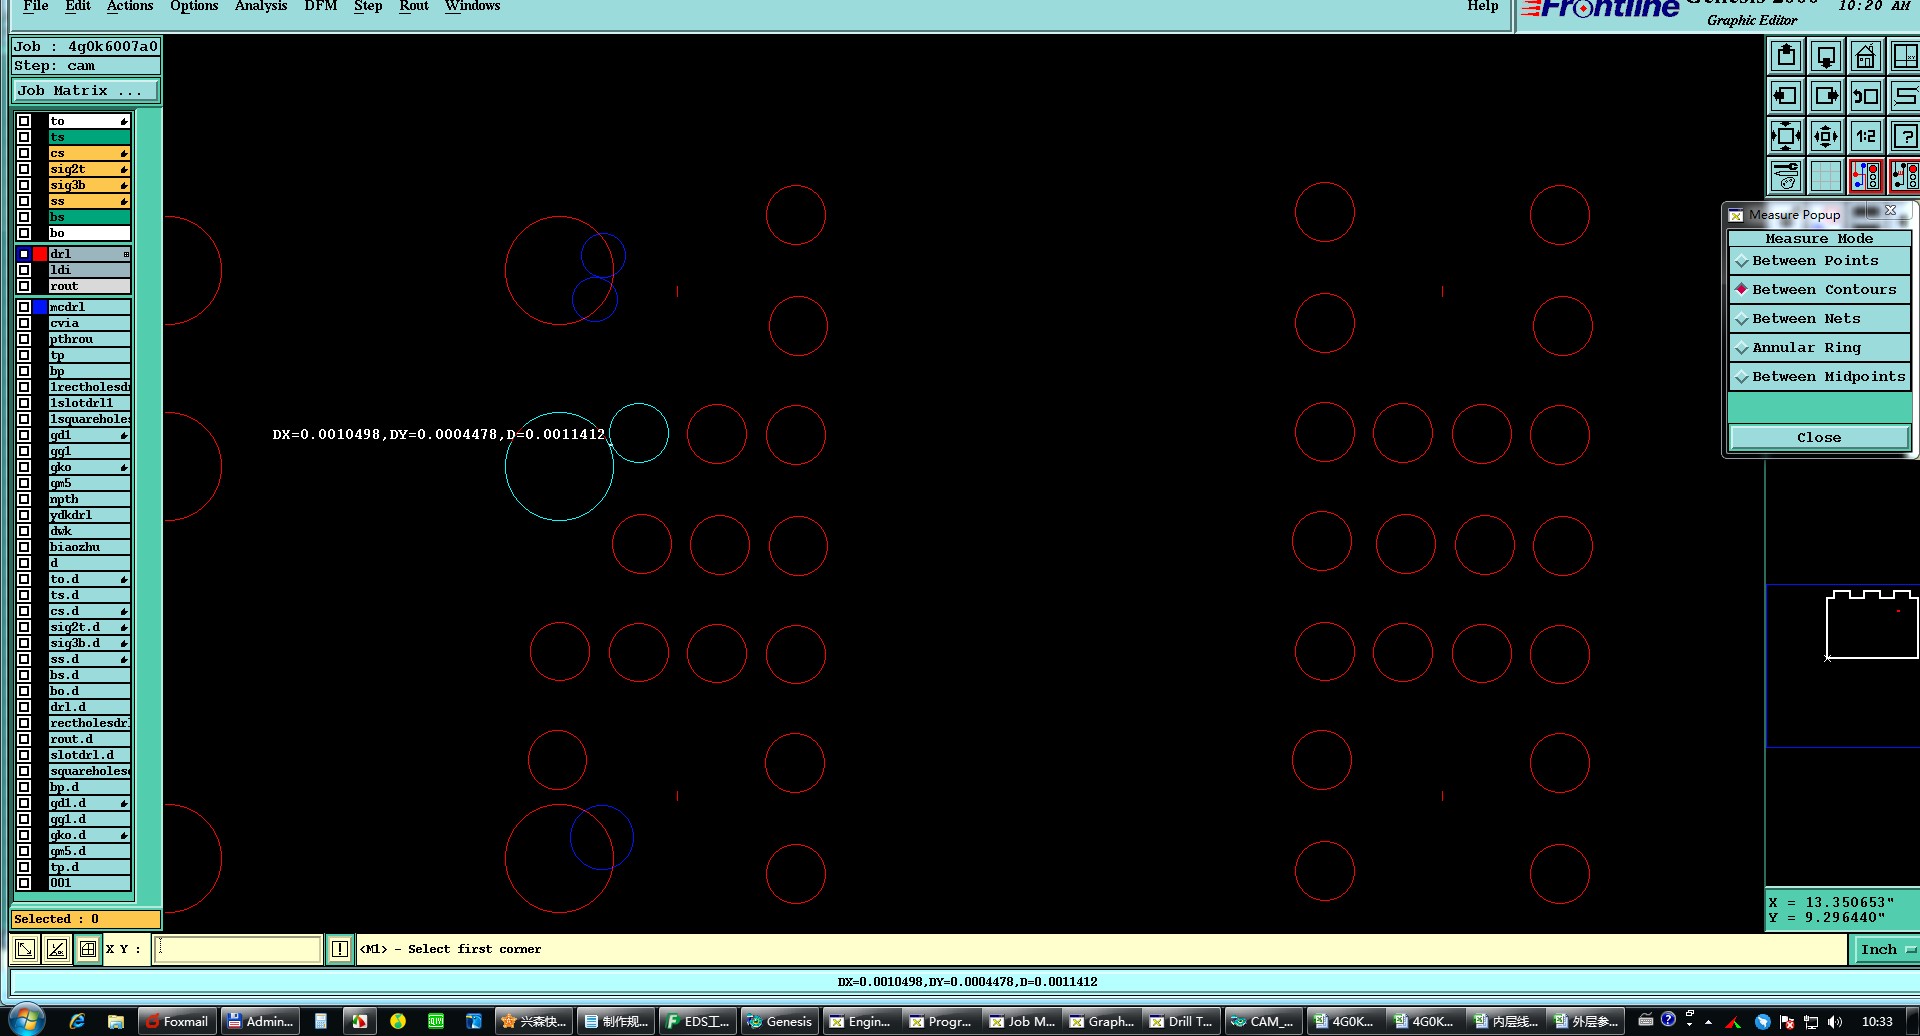Open the Edit menu
The height and width of the screenshot is (1036, 1920).
[77, 6]
